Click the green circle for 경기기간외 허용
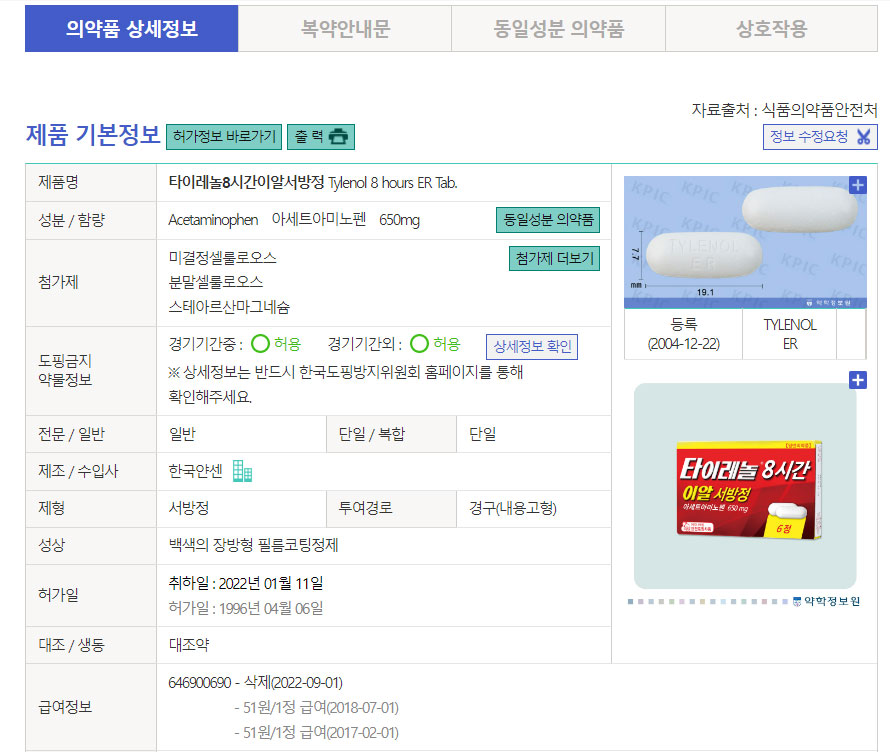This screenshot has width=890, height=752. pyautogui.click(x=419, y=343)
